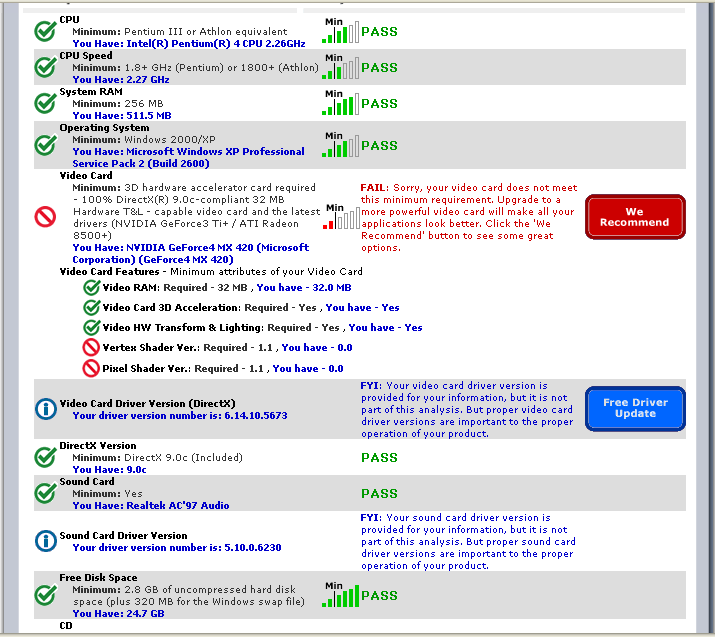This screenshot has height=637, width=715.
Task: Click the green checkmark beside Operating System
Action: click(x=45, y=145)
